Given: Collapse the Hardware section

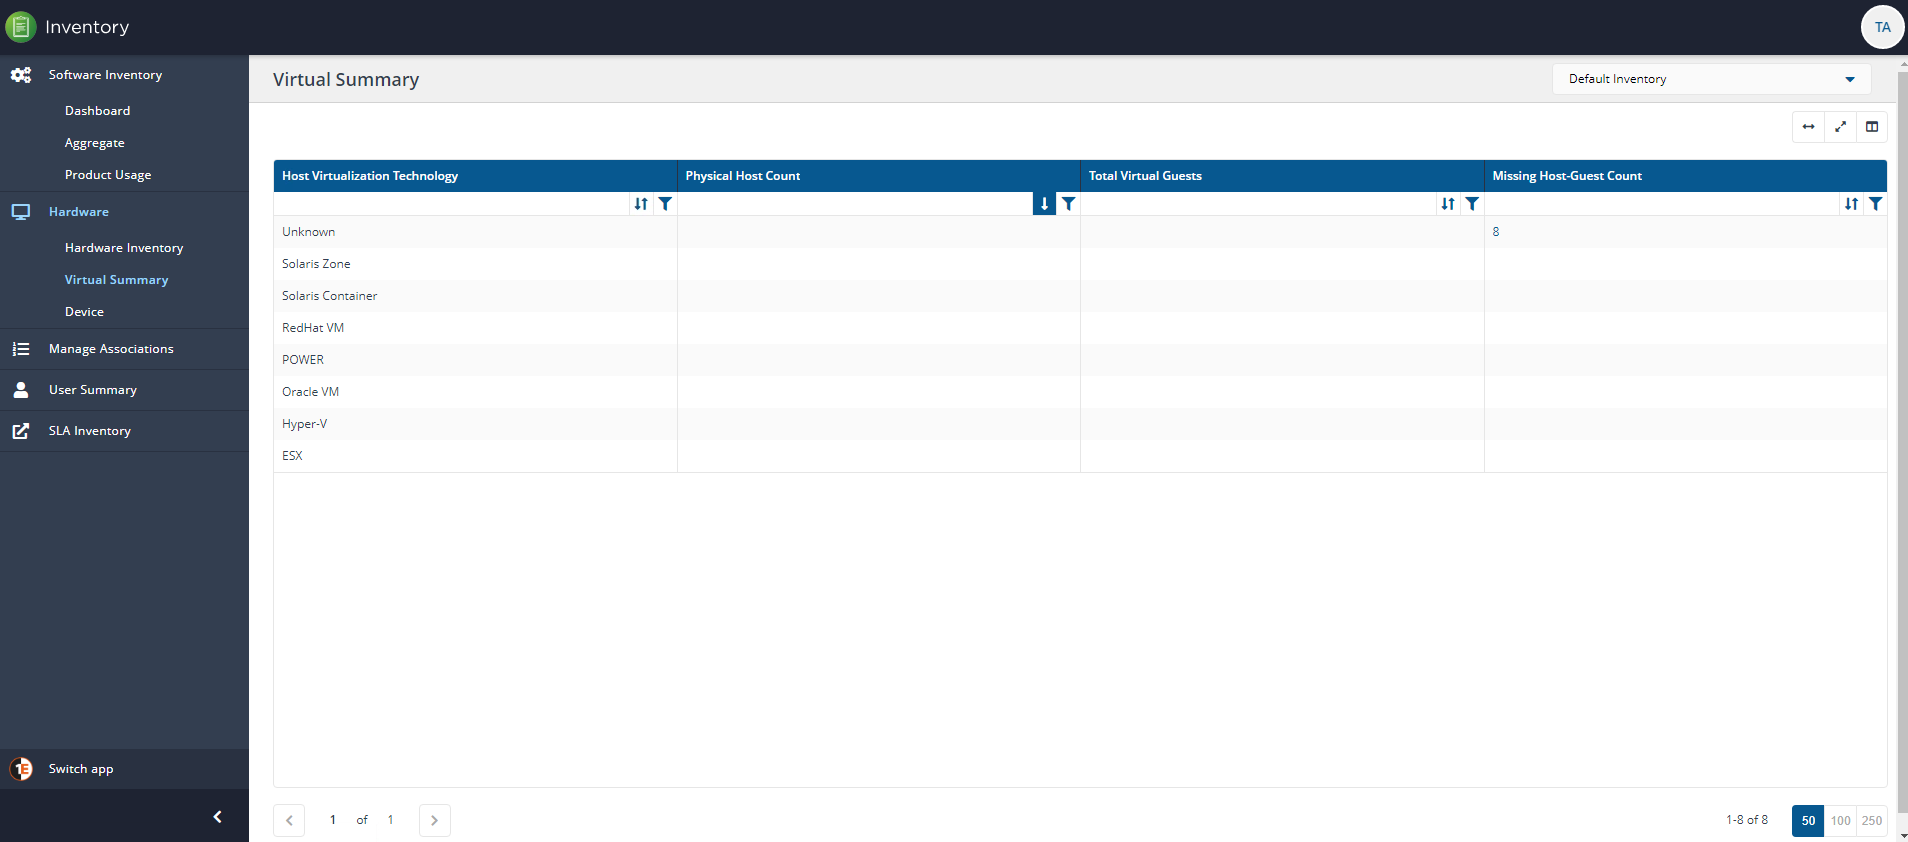Looking at the screenshot, I should 79,212.
